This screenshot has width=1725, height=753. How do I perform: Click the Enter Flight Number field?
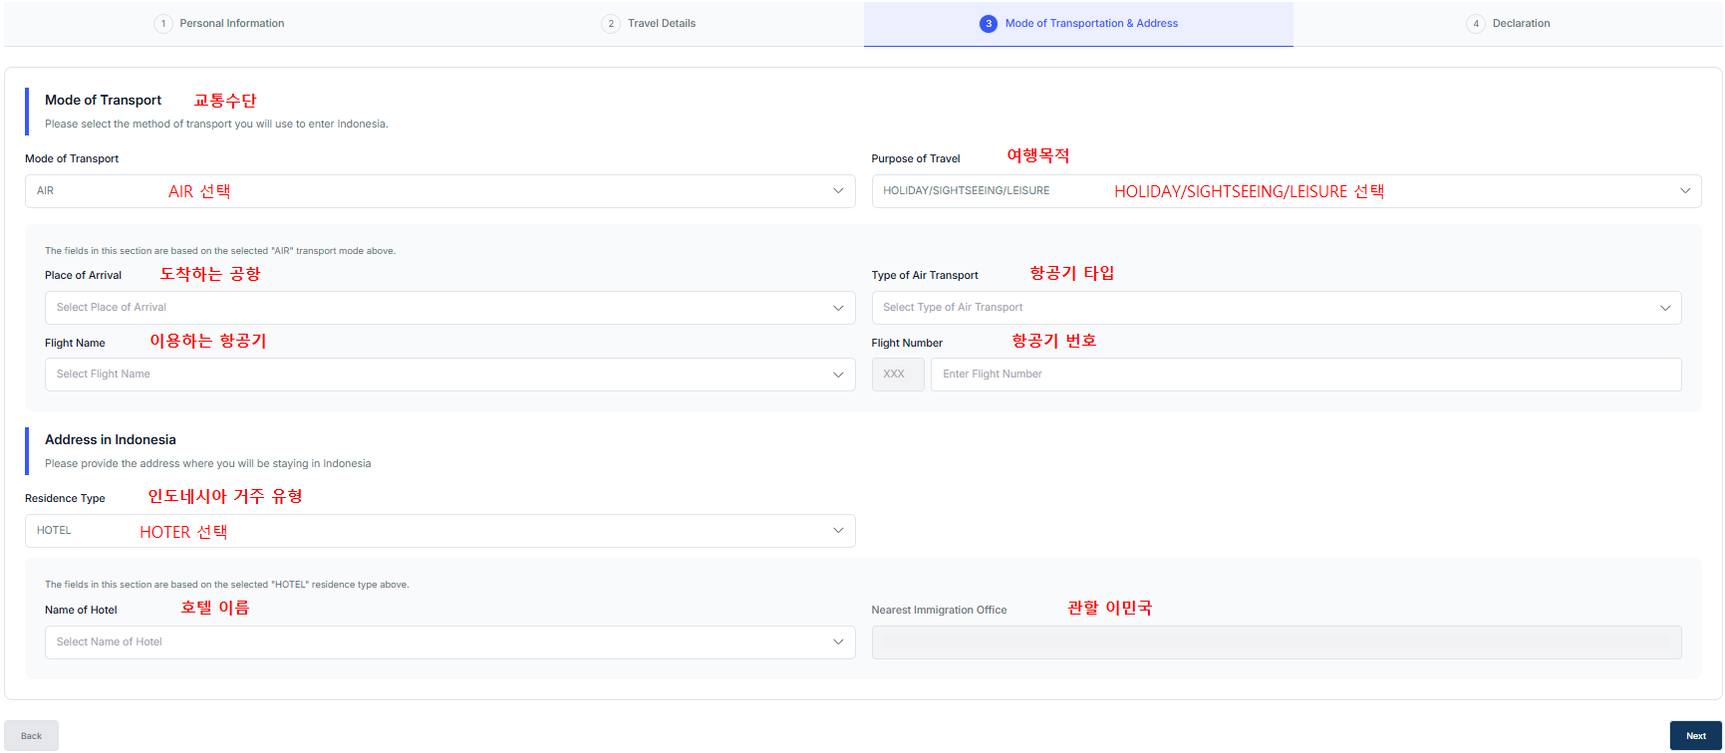click(x=1306, y=374)
